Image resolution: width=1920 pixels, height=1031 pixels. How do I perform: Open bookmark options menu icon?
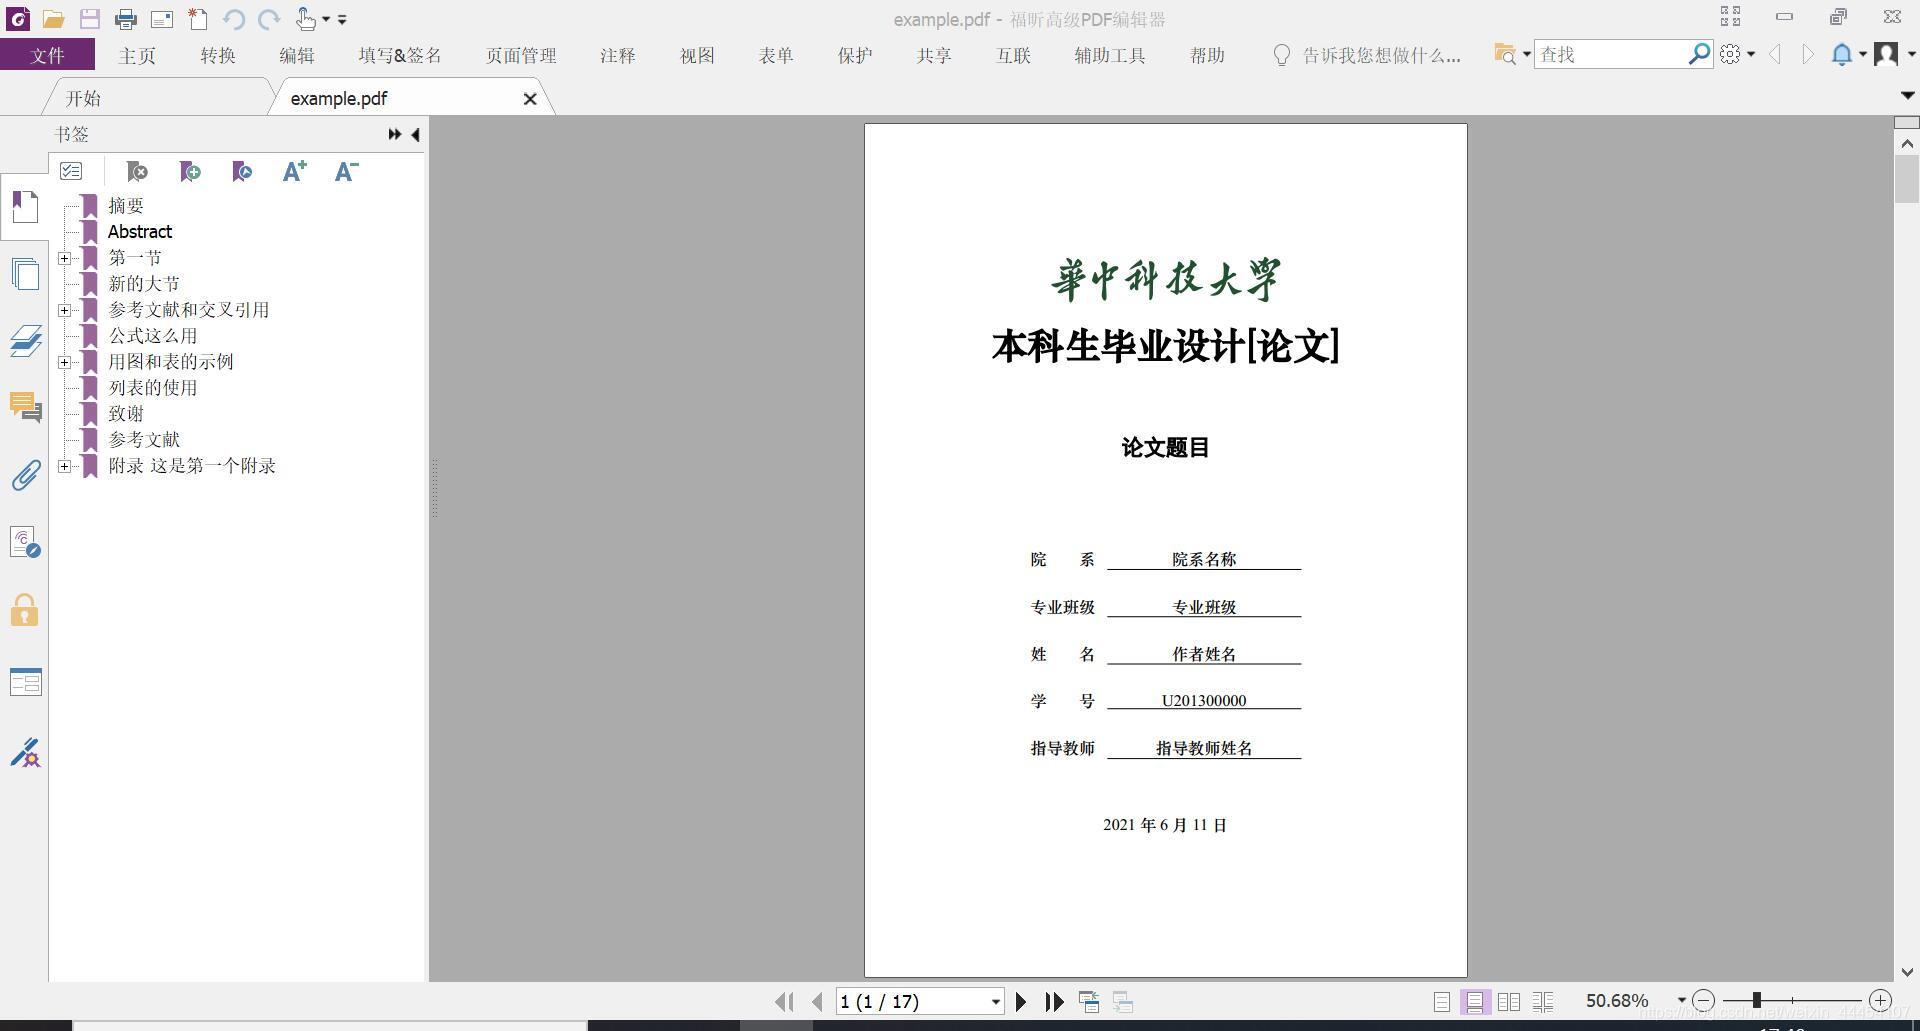71,171
